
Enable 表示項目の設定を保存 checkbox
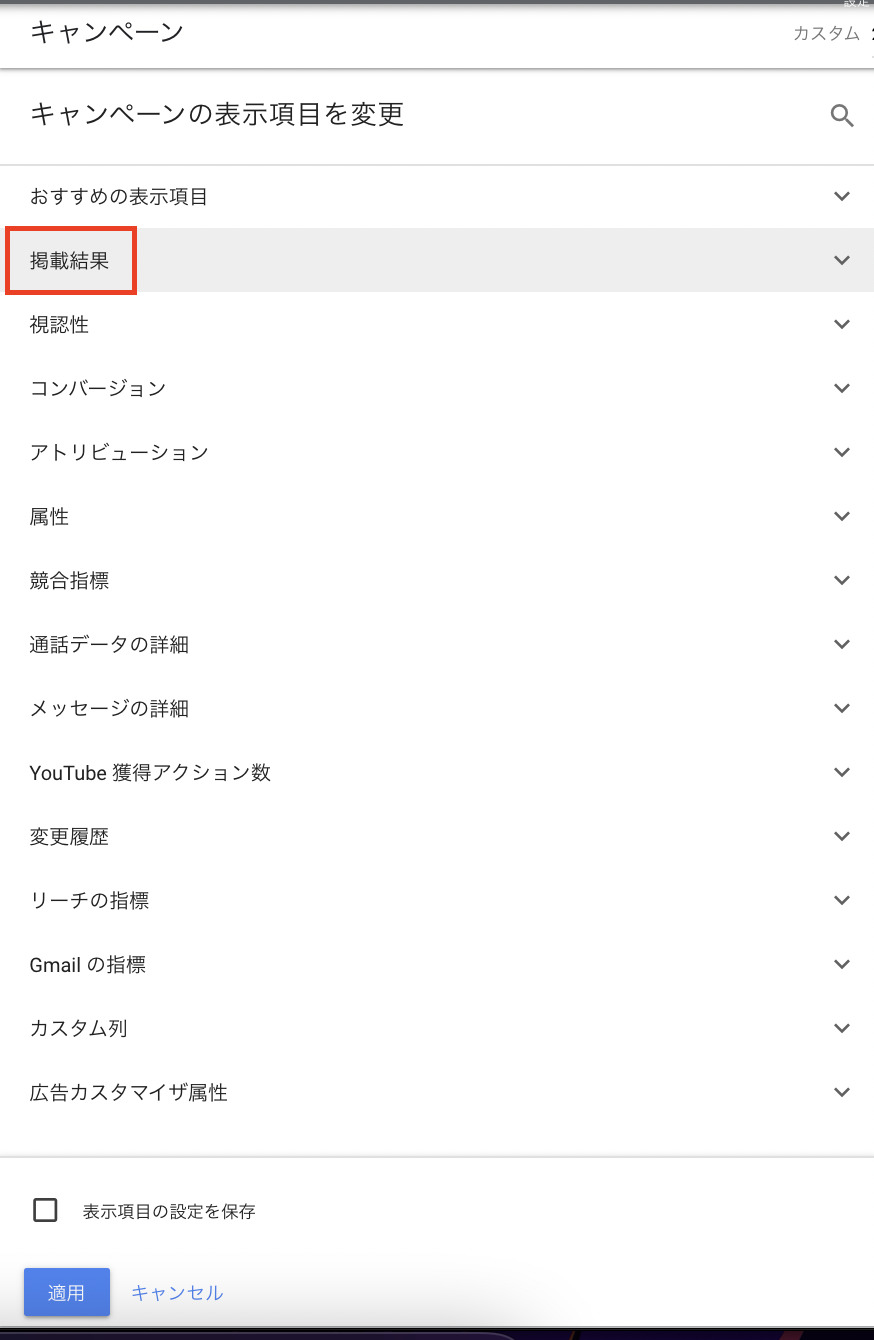click(x=45, y=1210)
